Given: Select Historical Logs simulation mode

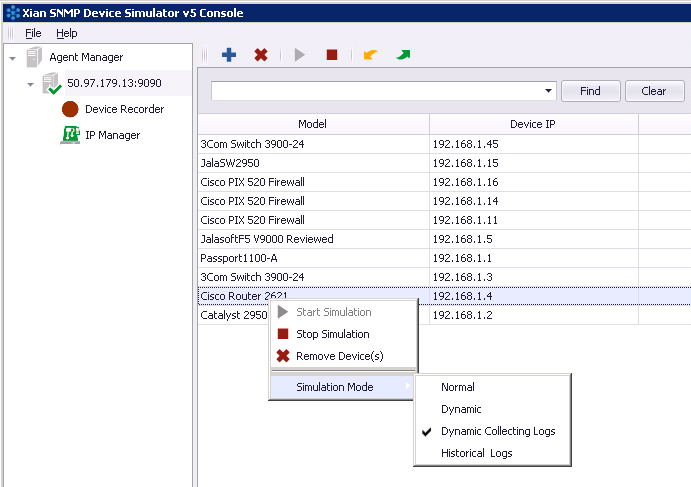Looking at the screenshot, I should 492,453.
